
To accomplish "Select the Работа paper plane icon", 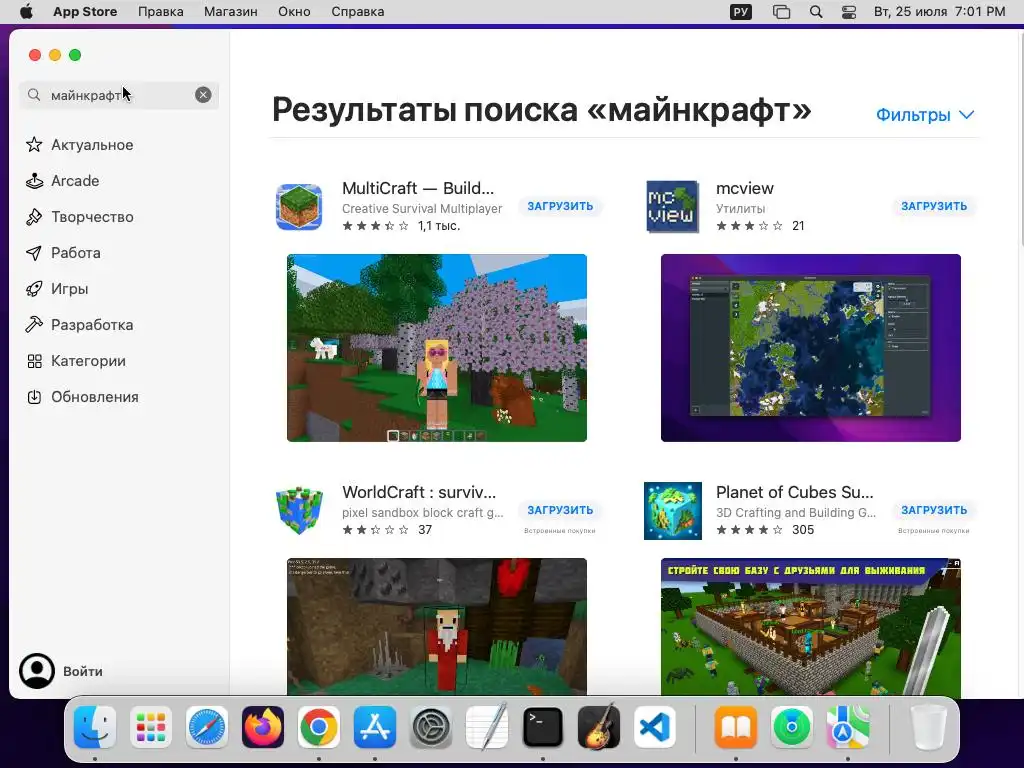I will click(x=34, y=253).
